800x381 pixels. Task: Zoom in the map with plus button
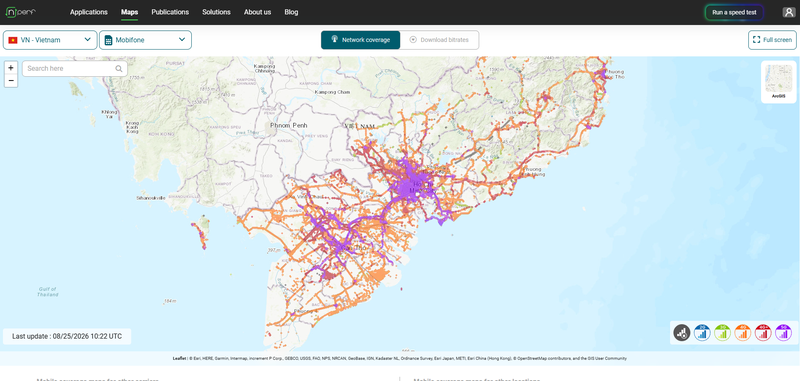pos(11,68)
